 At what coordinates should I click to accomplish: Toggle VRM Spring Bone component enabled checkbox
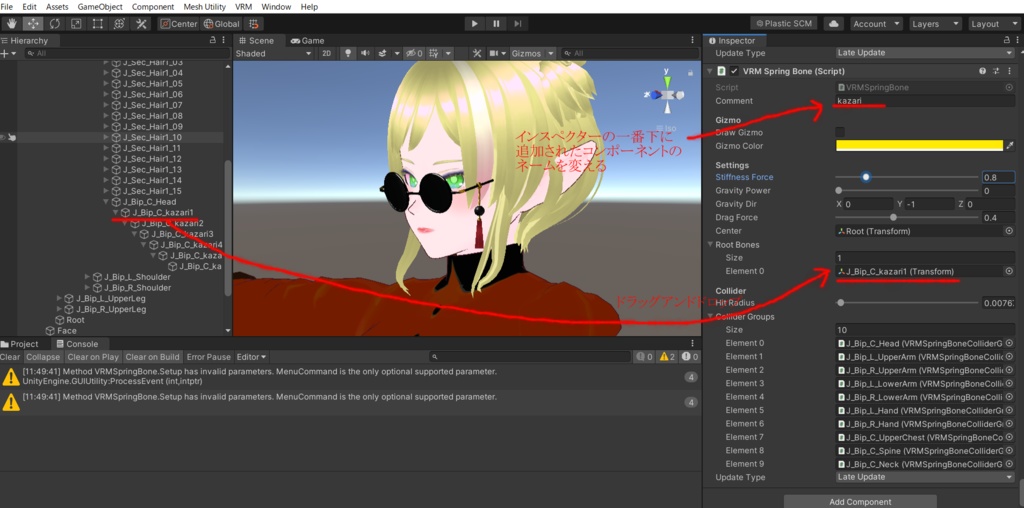point(735,71)
